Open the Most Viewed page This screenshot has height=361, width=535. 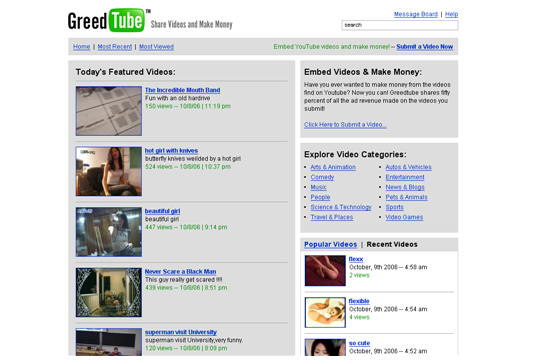pos(156,47)
